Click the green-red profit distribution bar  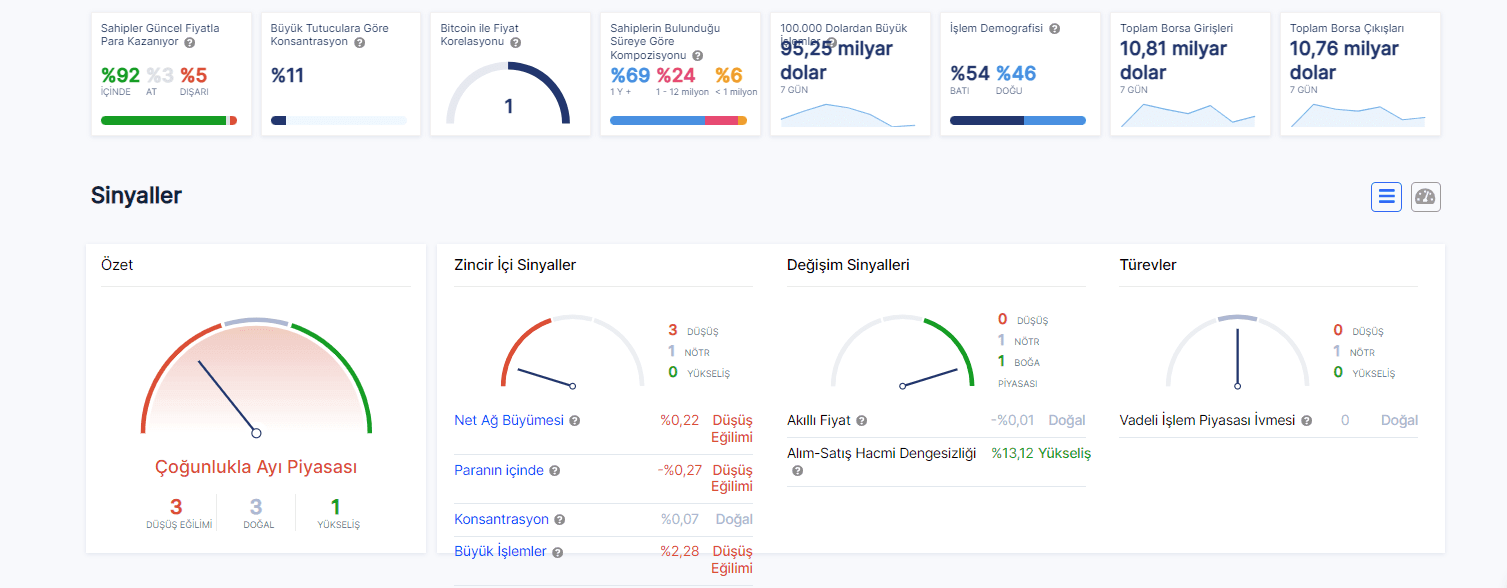point(169,121)
